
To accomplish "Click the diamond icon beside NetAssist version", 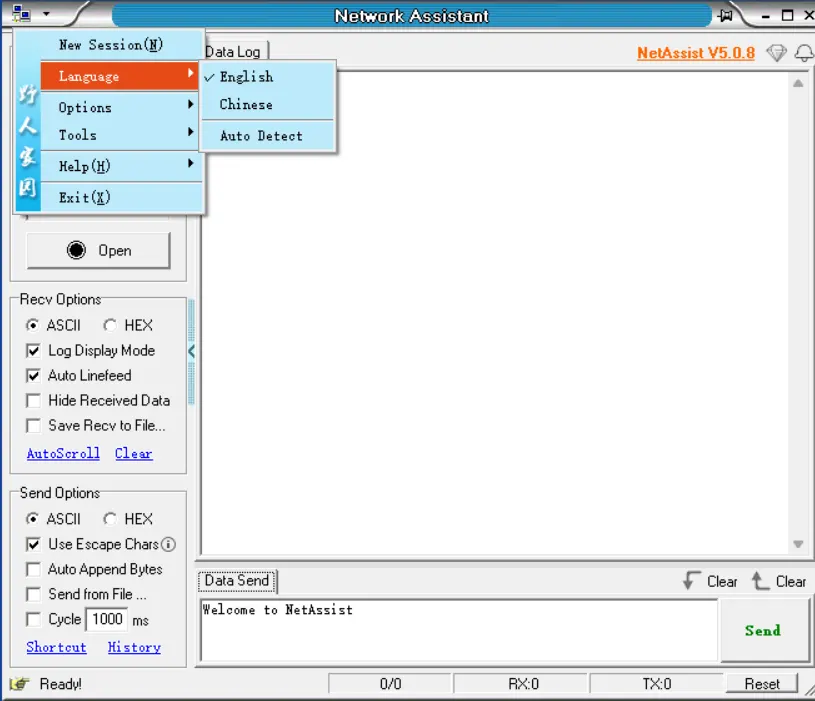I will pos(776,53).
